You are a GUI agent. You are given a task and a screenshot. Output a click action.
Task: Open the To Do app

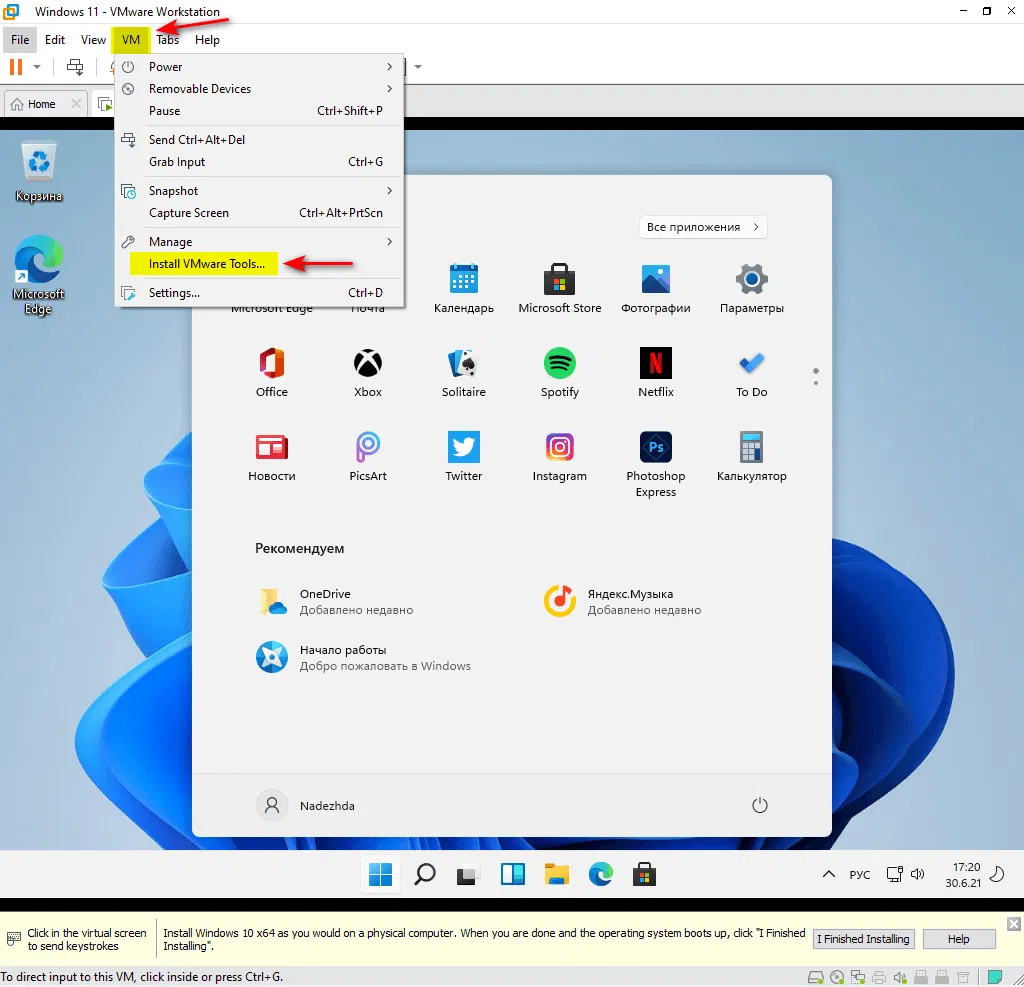pos(752,372)
